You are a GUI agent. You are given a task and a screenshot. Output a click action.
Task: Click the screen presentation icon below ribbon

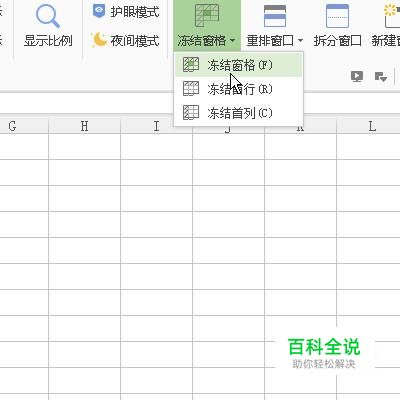click(x=357, y=77)
